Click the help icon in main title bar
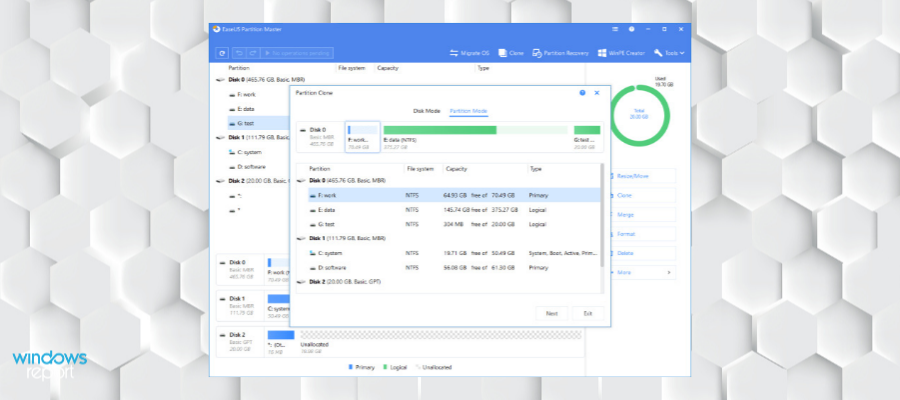 [631, 29]
